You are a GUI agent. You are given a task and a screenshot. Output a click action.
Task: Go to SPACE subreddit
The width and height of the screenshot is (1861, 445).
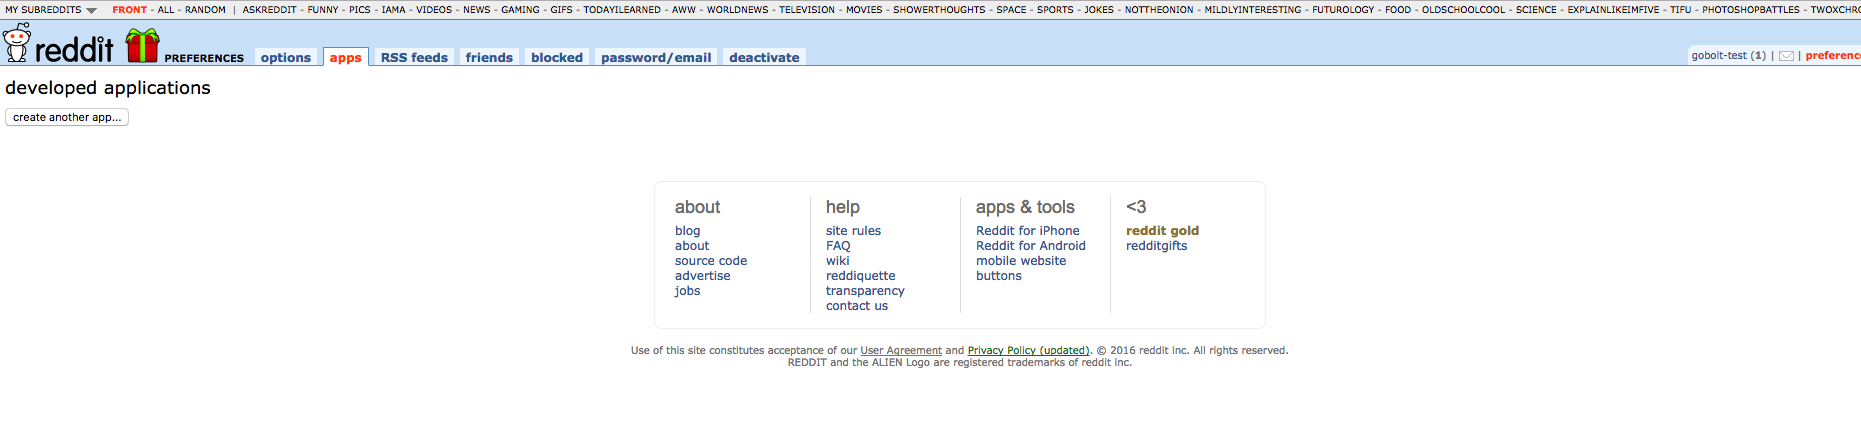1011,10
